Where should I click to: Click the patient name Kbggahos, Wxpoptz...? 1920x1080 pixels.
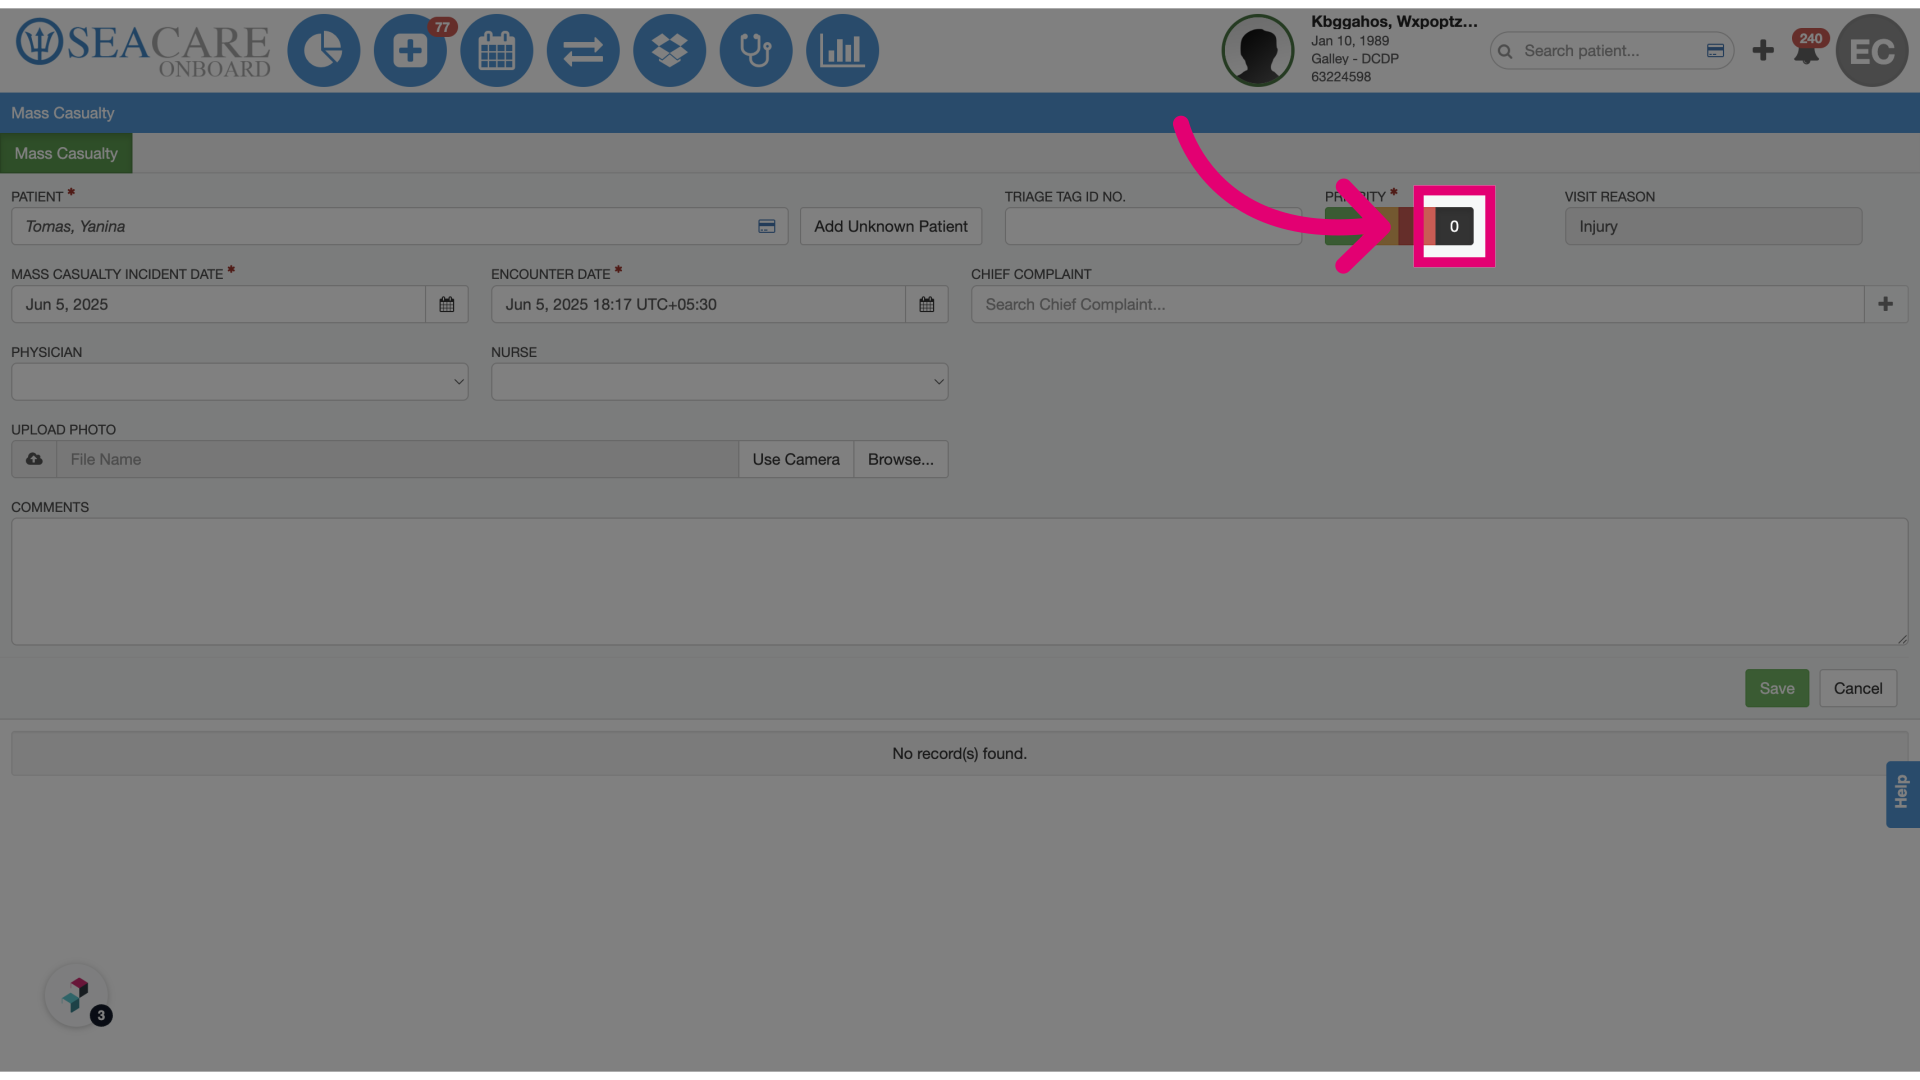point(1394,21)
